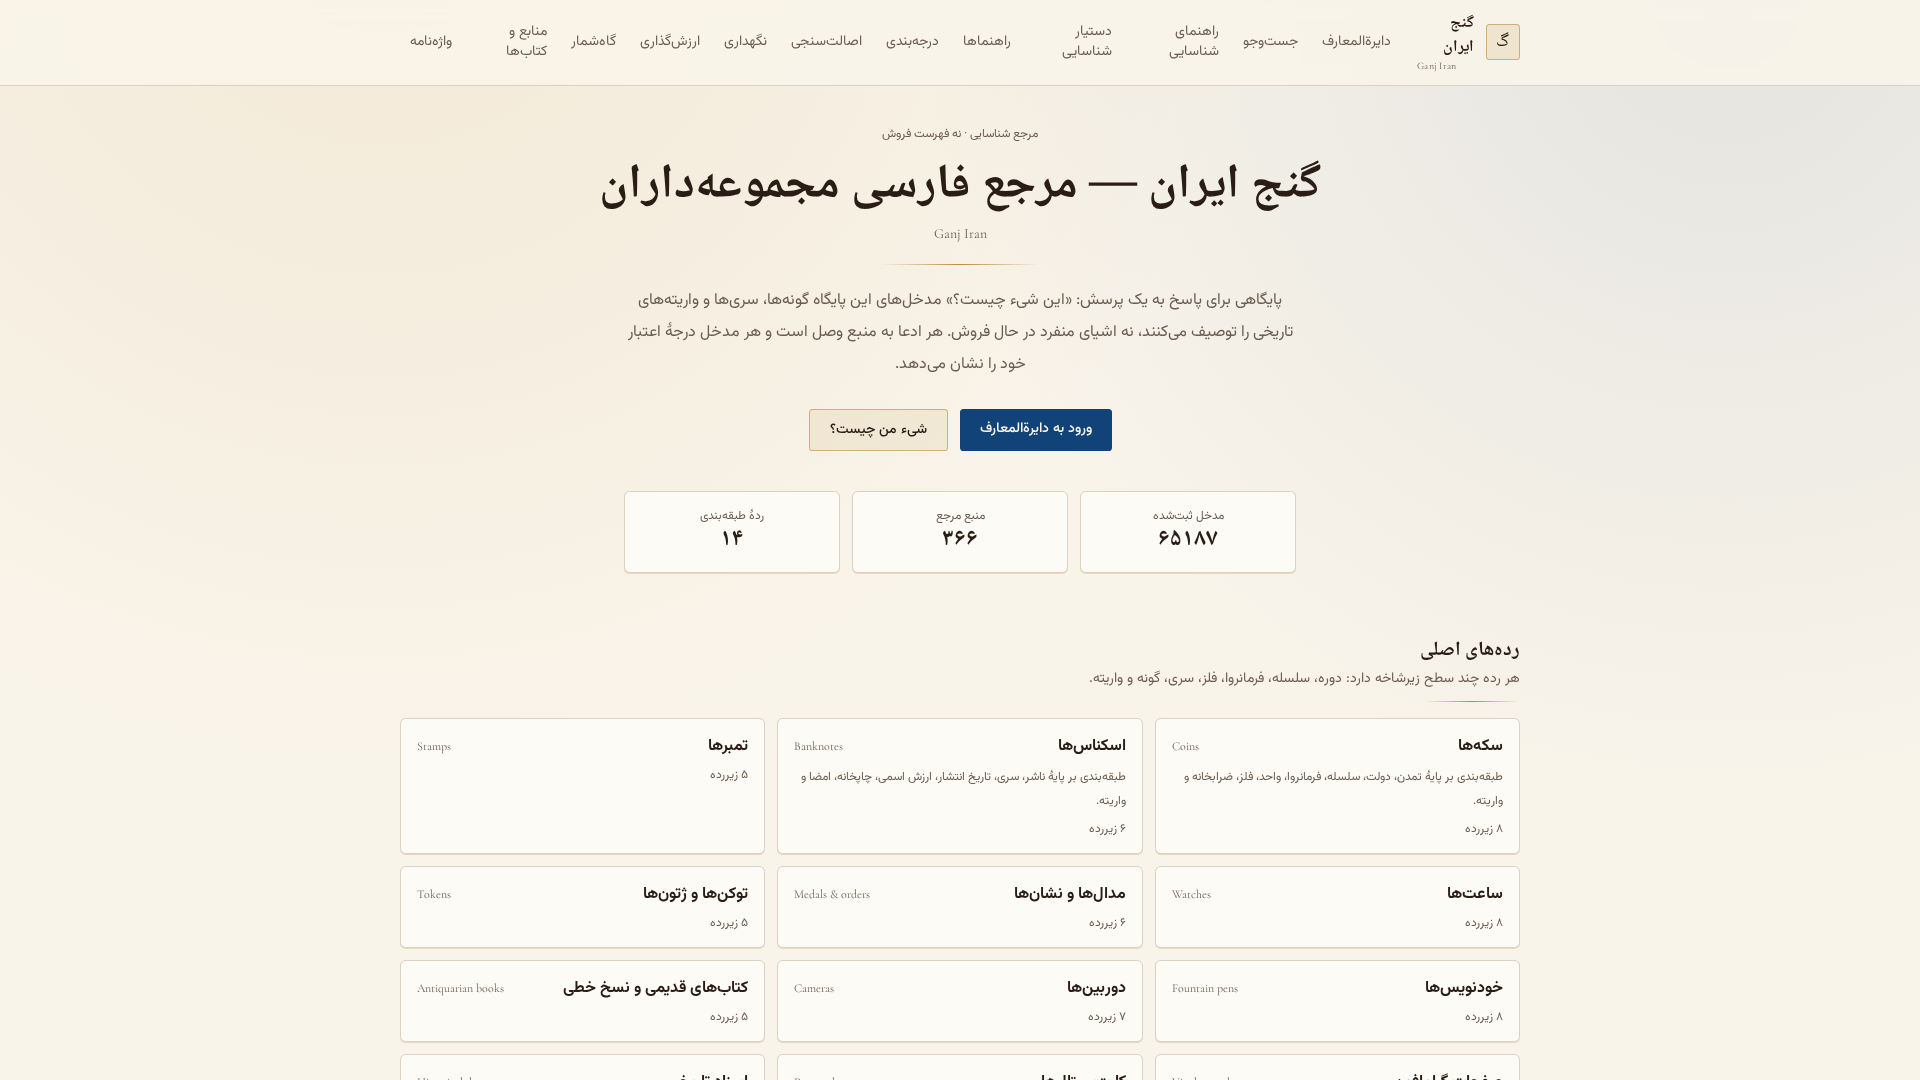Open دوربین‌ها (Cameras) category card
Image resolution: width=1920 pixels, height=1080 pixels.
[x=960, y=1001]
